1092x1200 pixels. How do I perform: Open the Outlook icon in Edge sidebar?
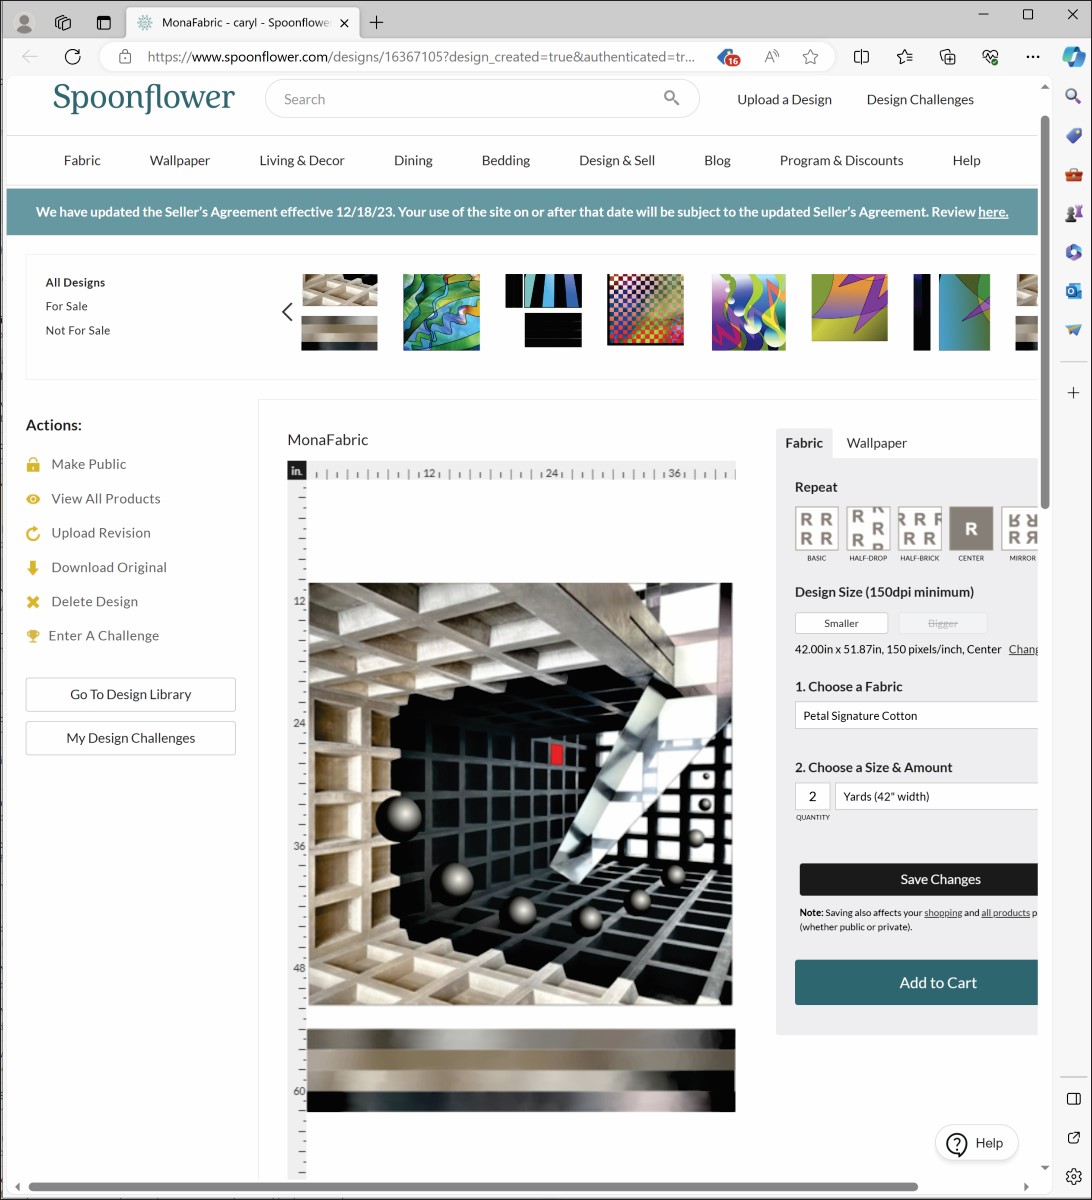(x=1073, y=291)
